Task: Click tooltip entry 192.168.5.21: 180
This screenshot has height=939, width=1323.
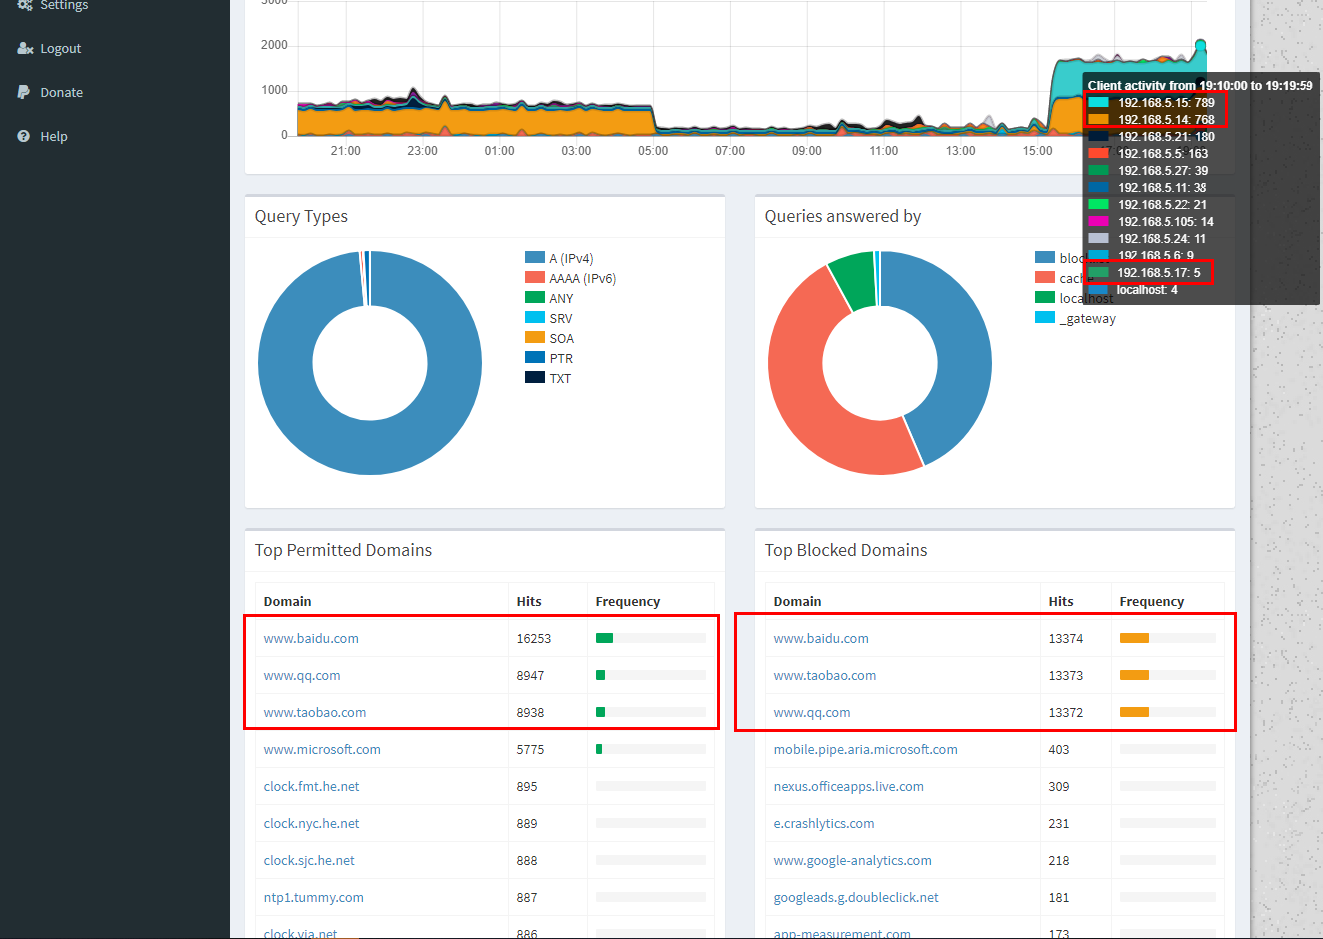Action: [x=1151, y=136]
